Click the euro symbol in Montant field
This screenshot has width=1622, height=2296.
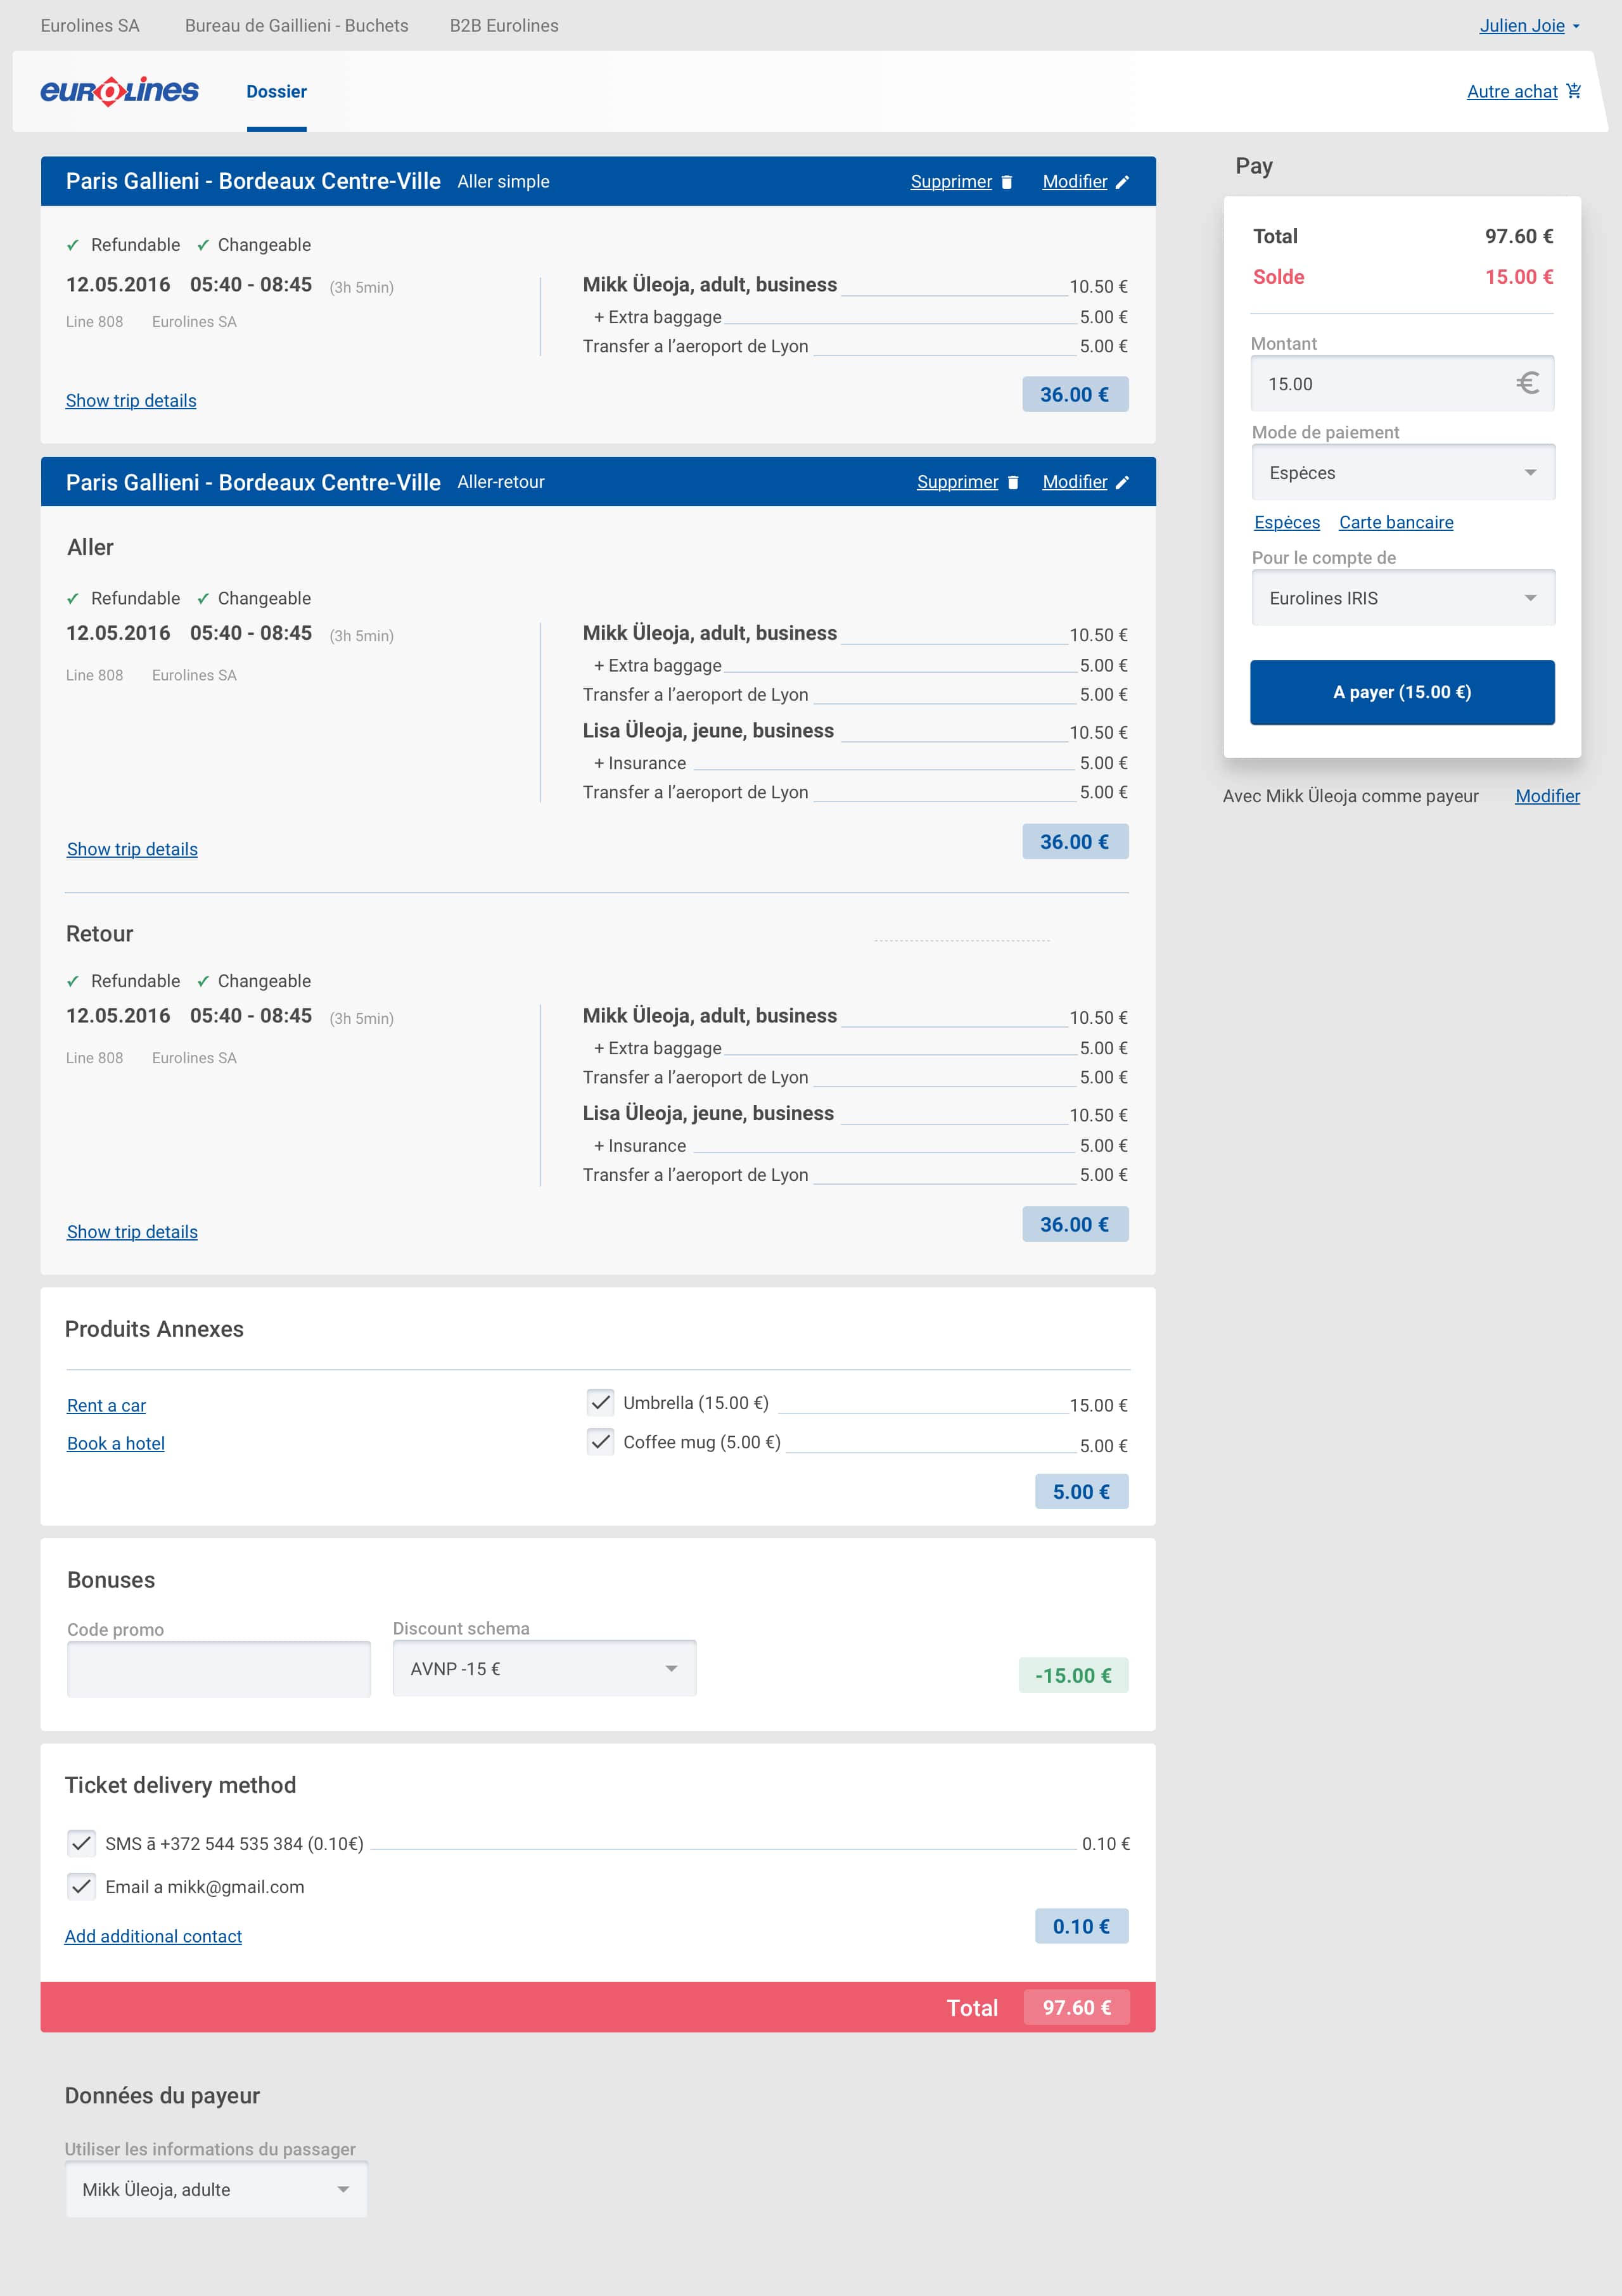click(1527, 383)
